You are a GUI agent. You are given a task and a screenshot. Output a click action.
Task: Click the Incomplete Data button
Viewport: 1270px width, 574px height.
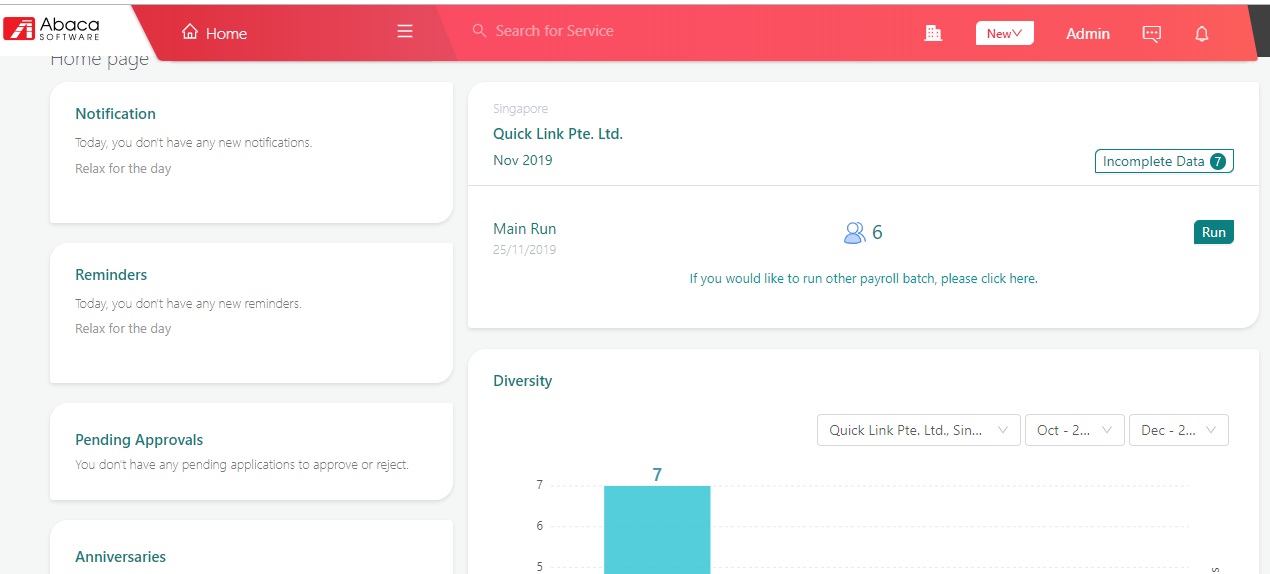point(1164,161)
